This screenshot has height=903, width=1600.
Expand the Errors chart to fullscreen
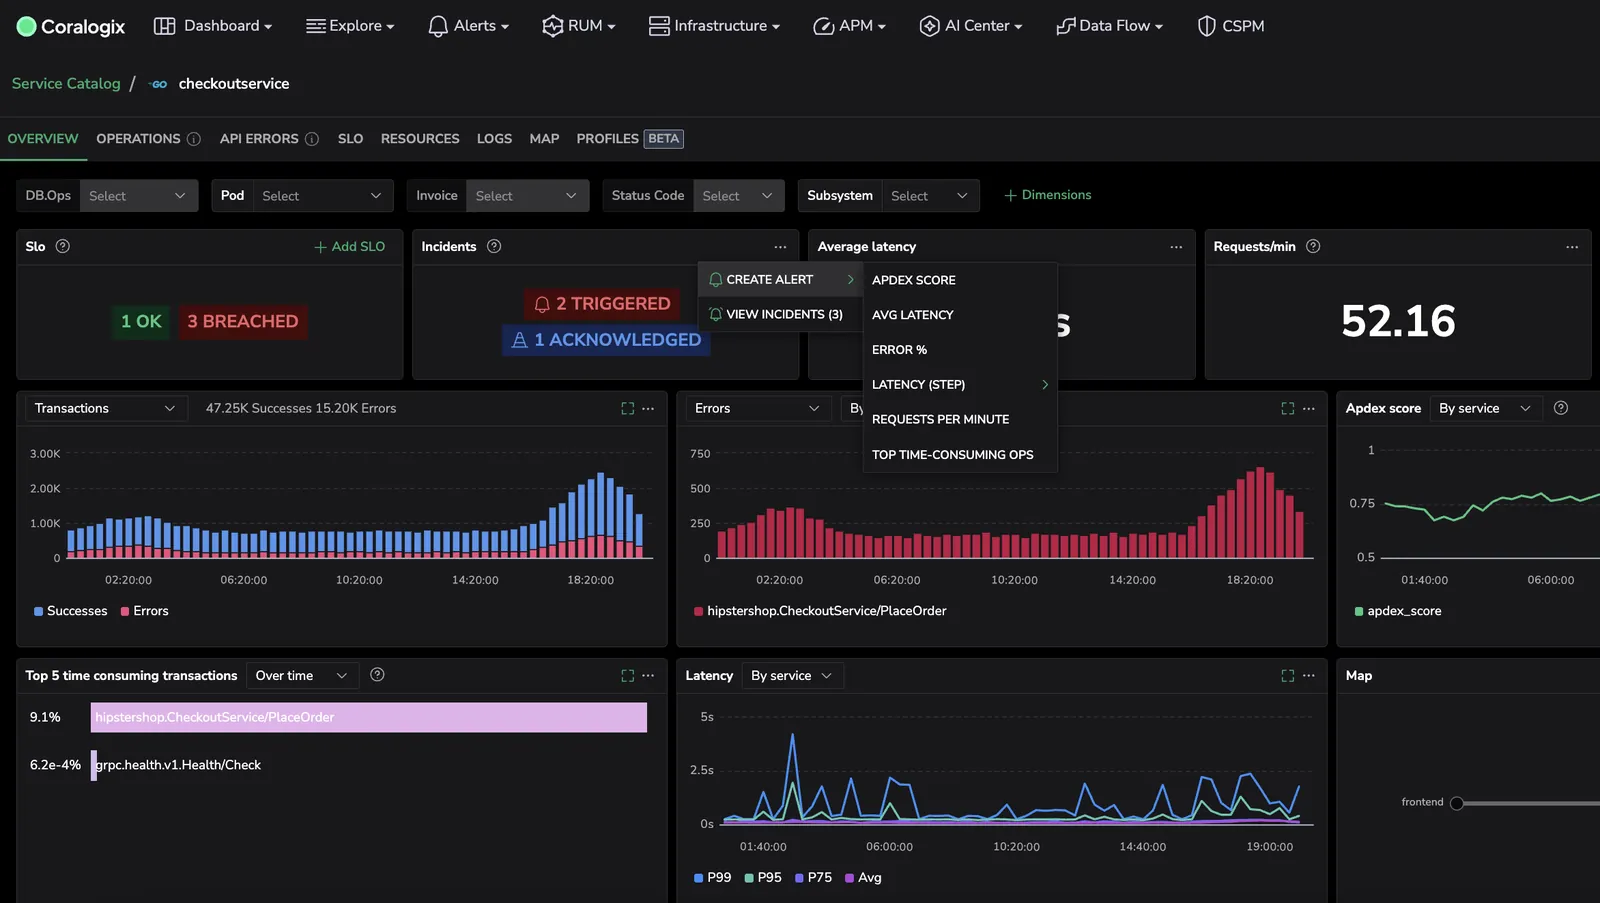1288,408
